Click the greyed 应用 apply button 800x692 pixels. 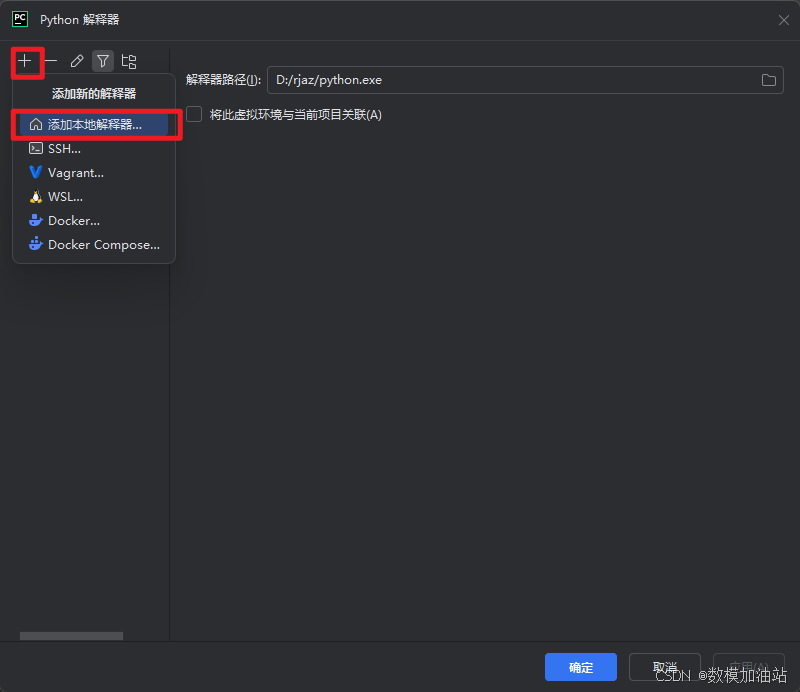coord(748,667)
